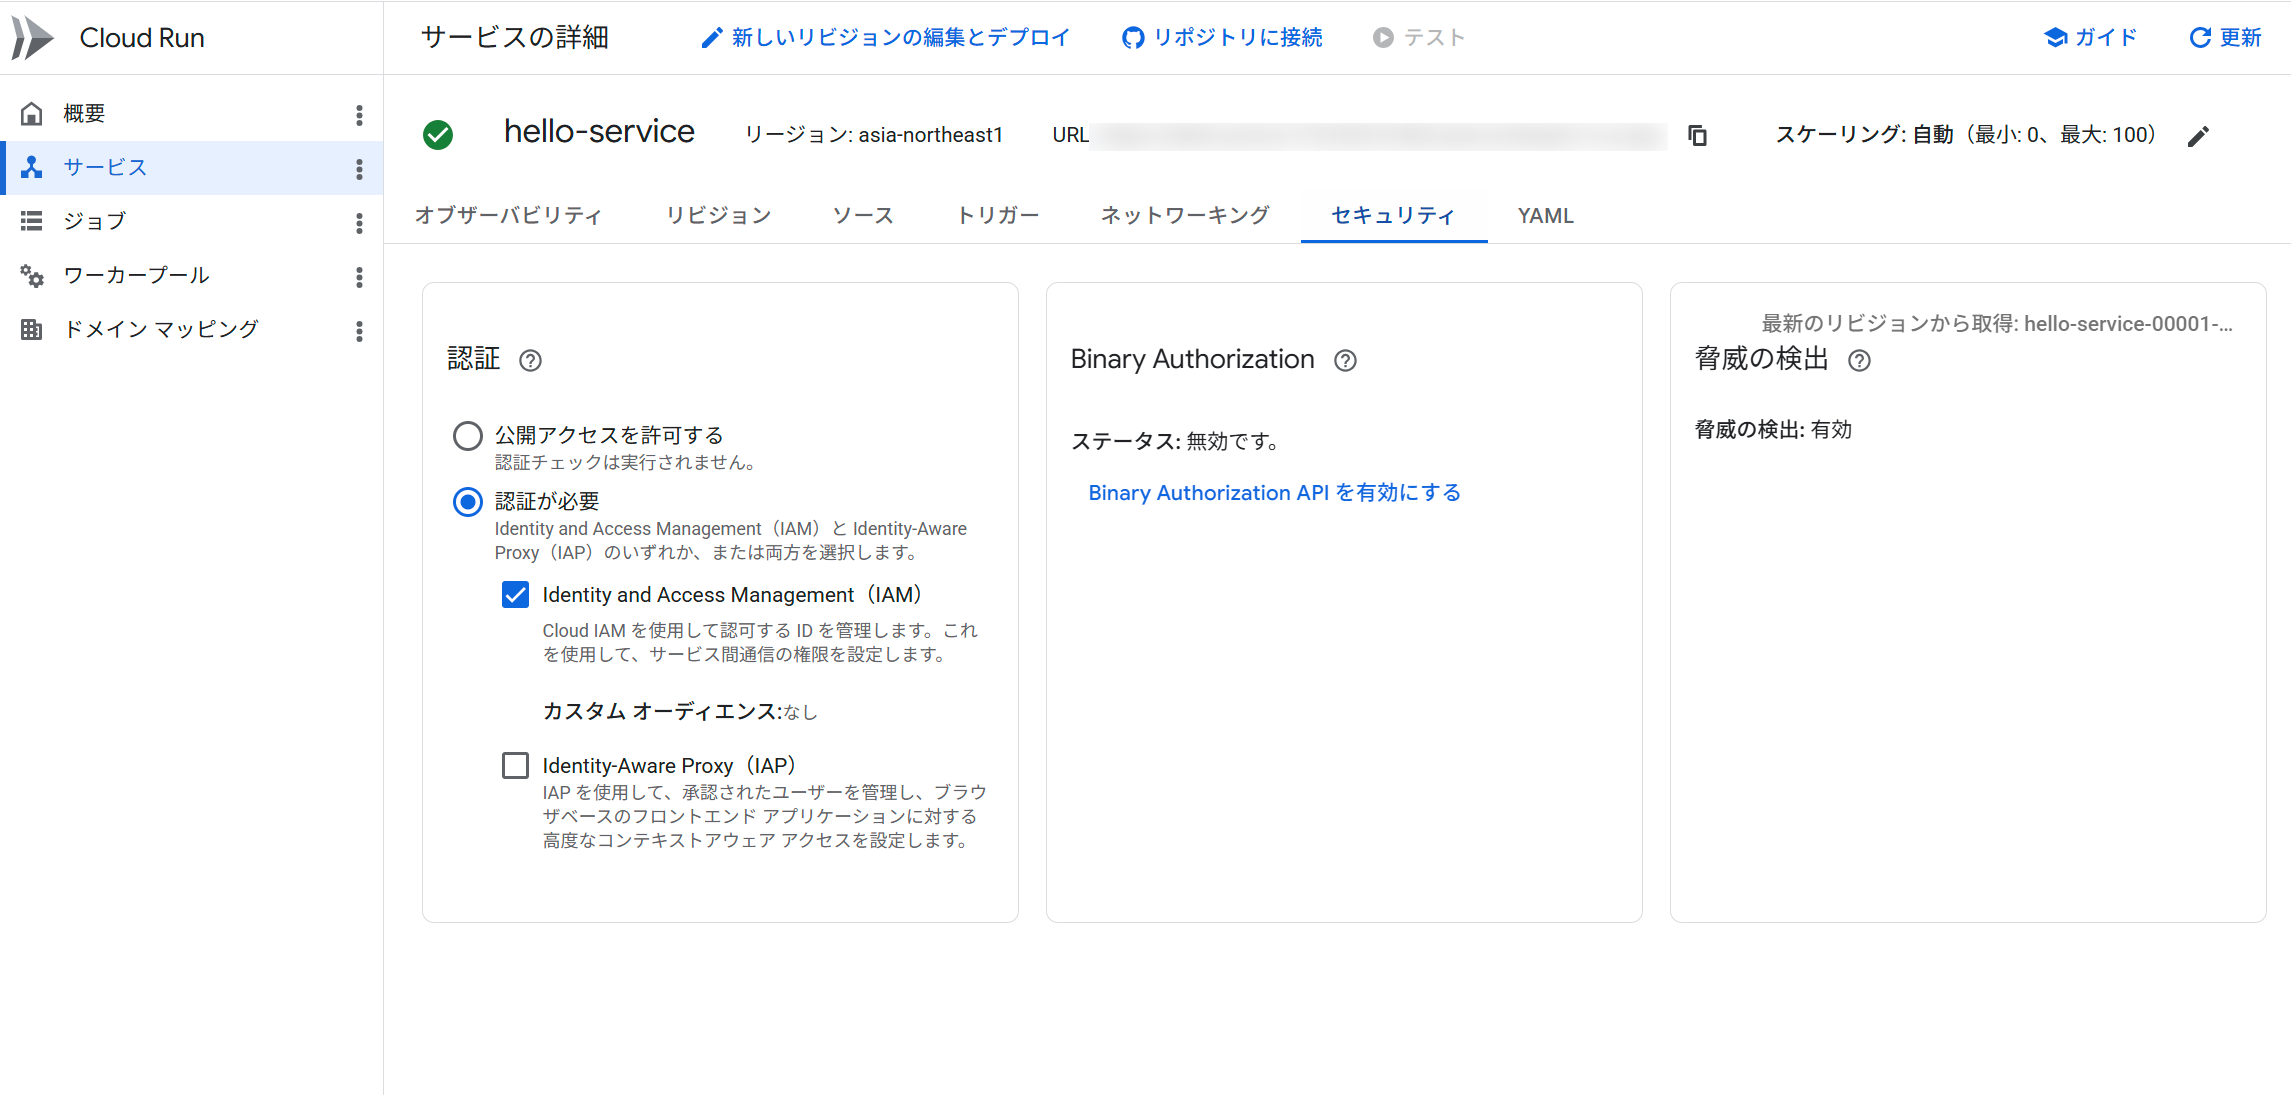Click the ワーカープール gears icon
The height and width of the screenshot is (1095, 2291).
(x=32, y=276)
